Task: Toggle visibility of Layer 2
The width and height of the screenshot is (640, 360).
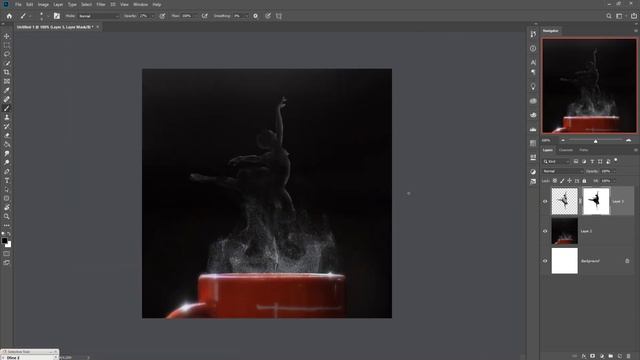Action: [x=545, y=231]
